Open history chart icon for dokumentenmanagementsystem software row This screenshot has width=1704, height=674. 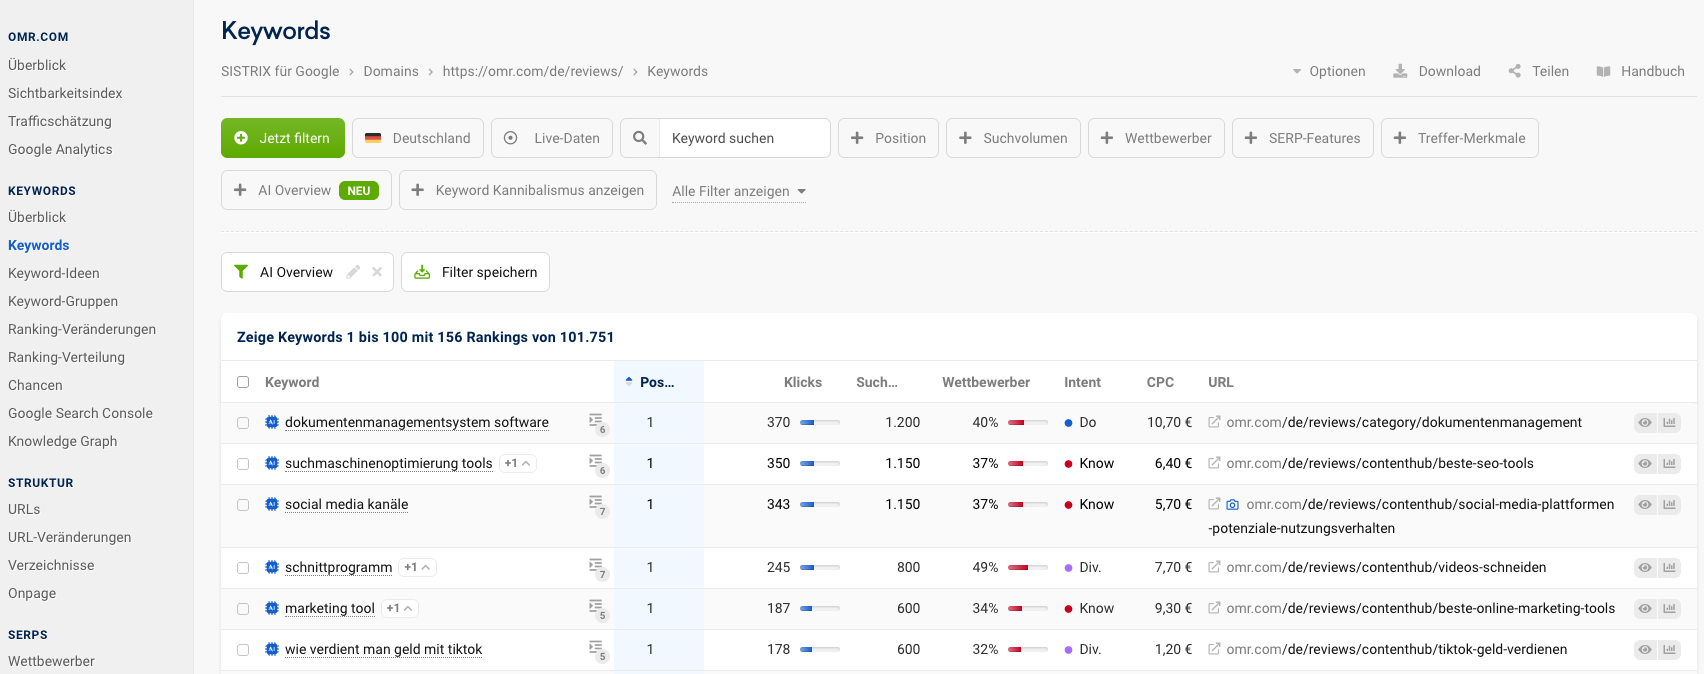point(1669,423)
